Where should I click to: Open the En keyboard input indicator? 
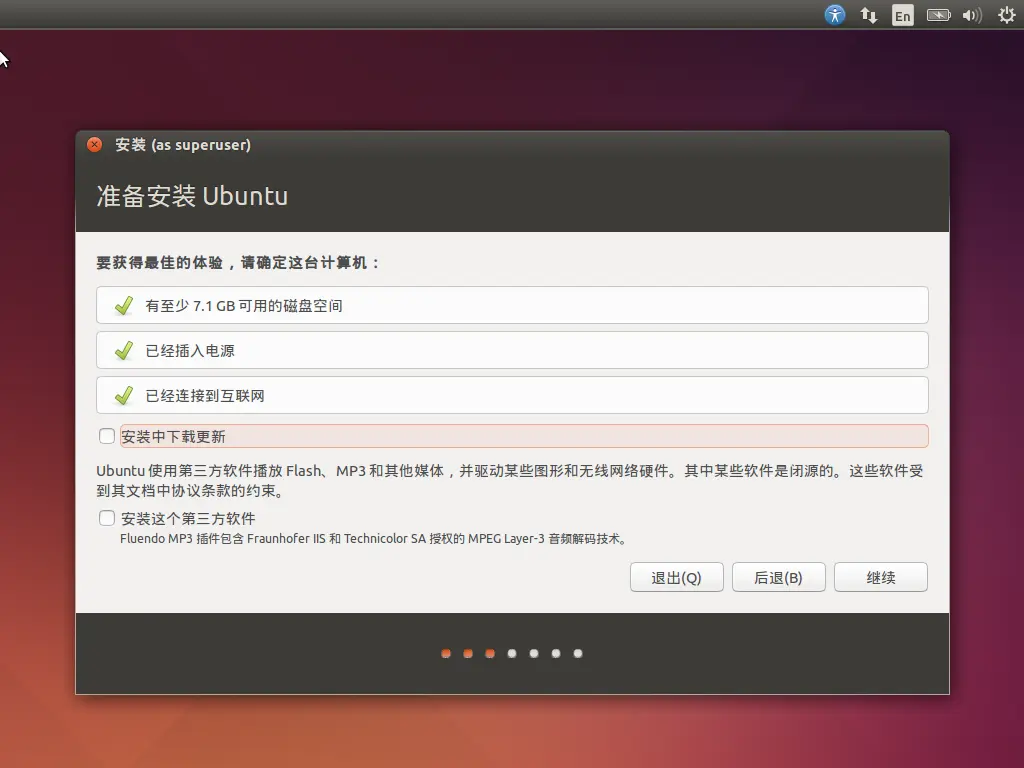click(x=903, y=15)
